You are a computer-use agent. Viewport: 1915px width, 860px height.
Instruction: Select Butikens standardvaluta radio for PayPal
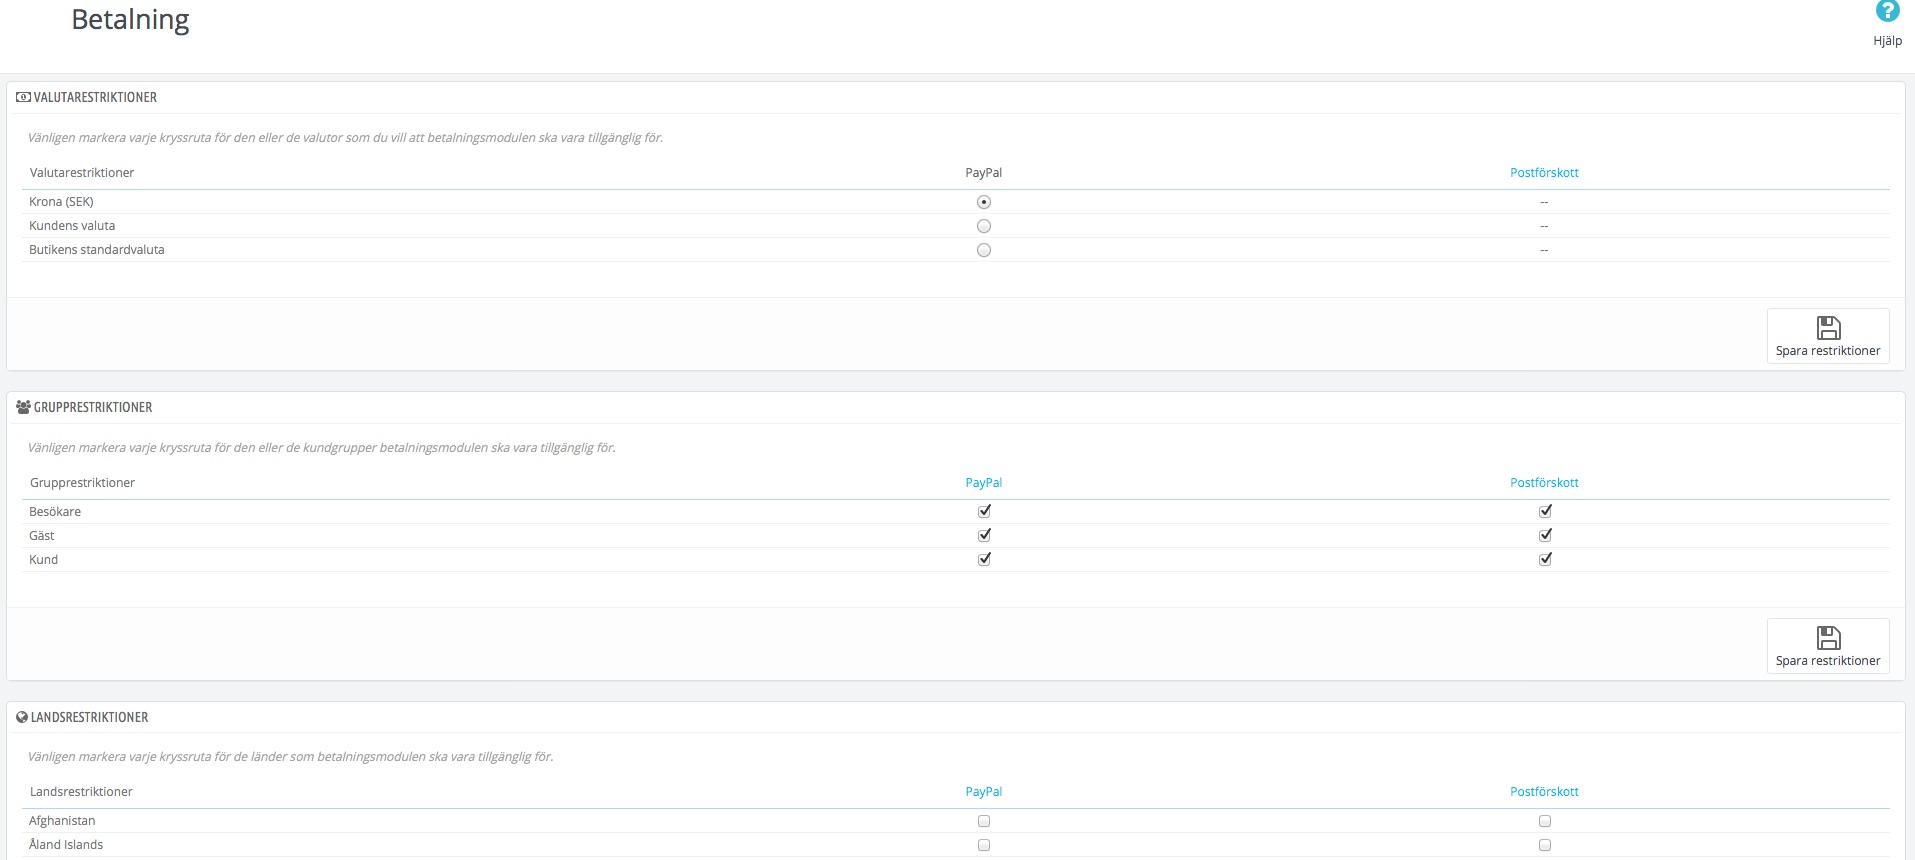click(984, 250)
